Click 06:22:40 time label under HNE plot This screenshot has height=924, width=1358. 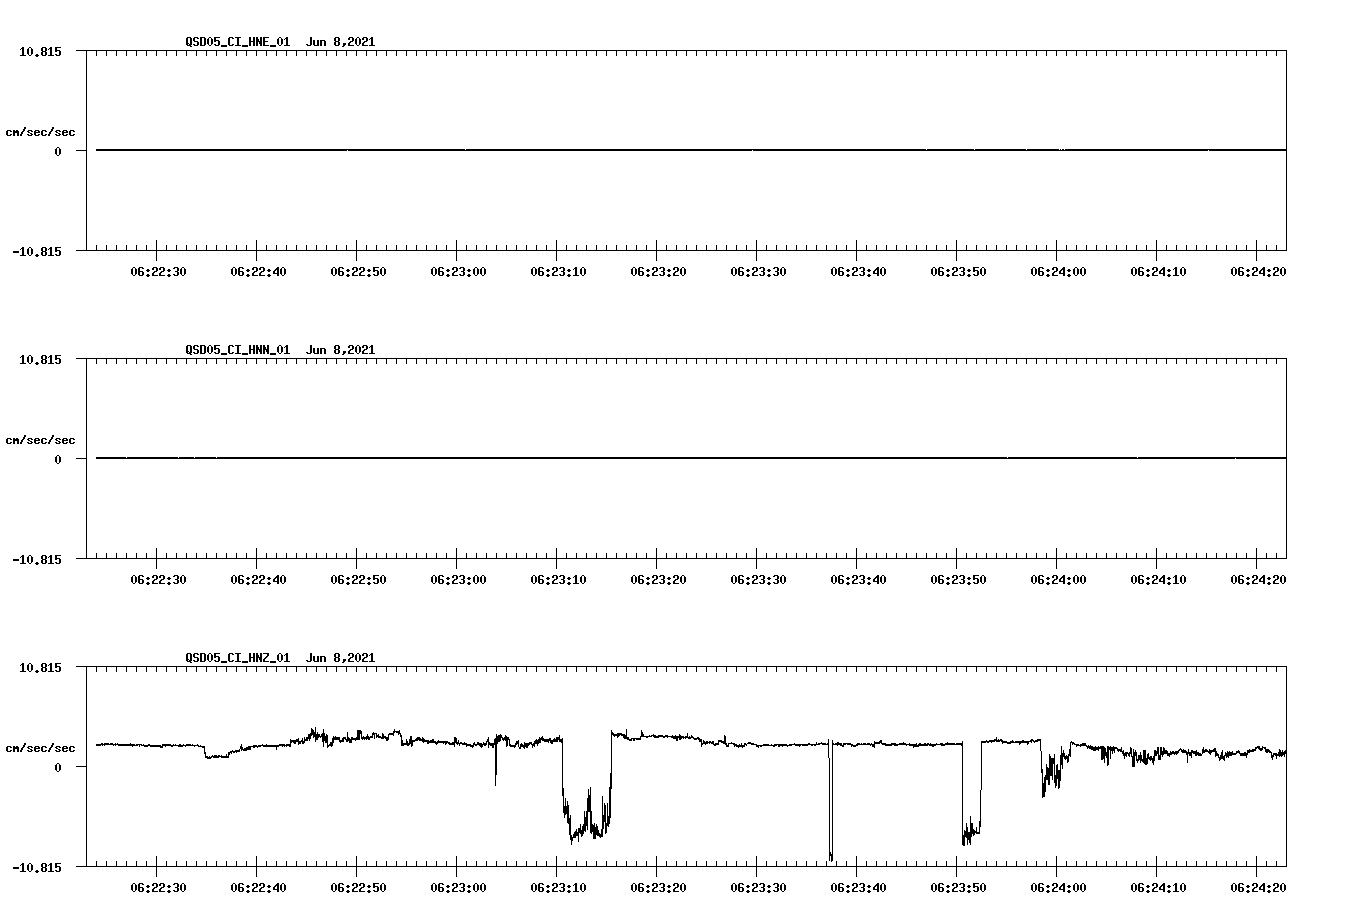[258, 272]
